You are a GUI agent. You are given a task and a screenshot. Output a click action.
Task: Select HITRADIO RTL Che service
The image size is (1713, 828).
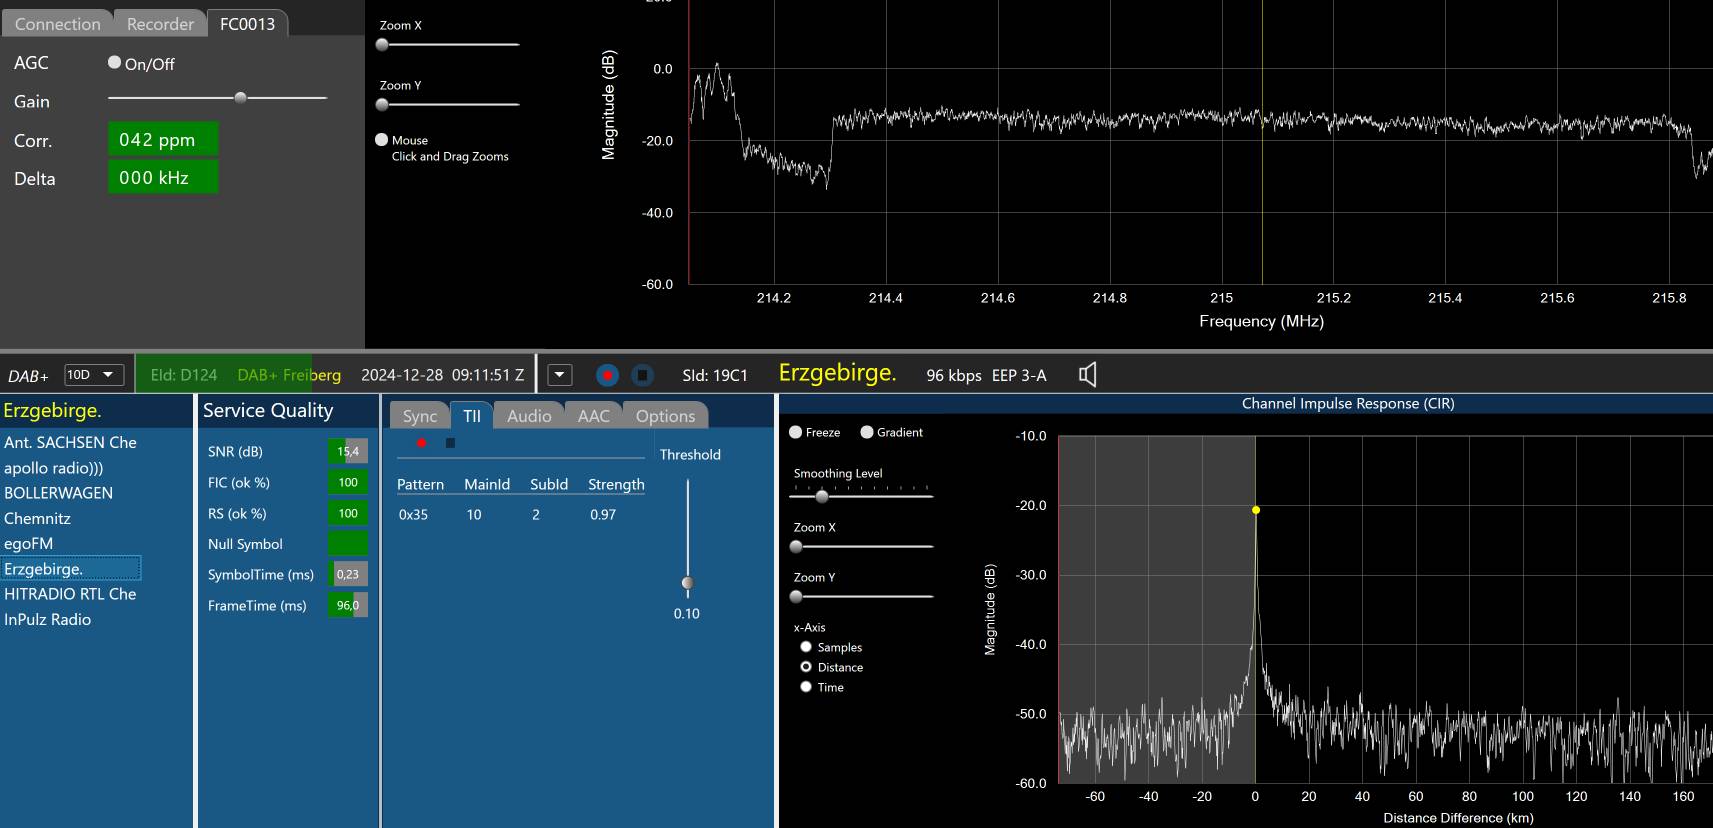[70, 594]
